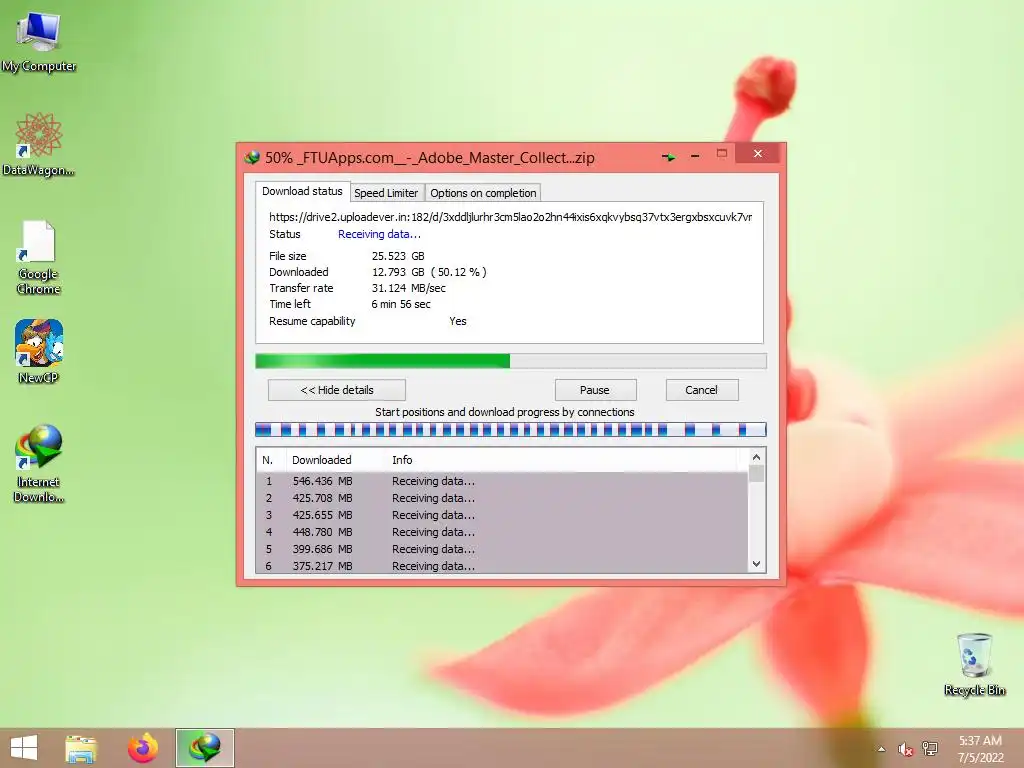Cancel the download
This screenshot has height=768, width=1024.
click(702, 390)
